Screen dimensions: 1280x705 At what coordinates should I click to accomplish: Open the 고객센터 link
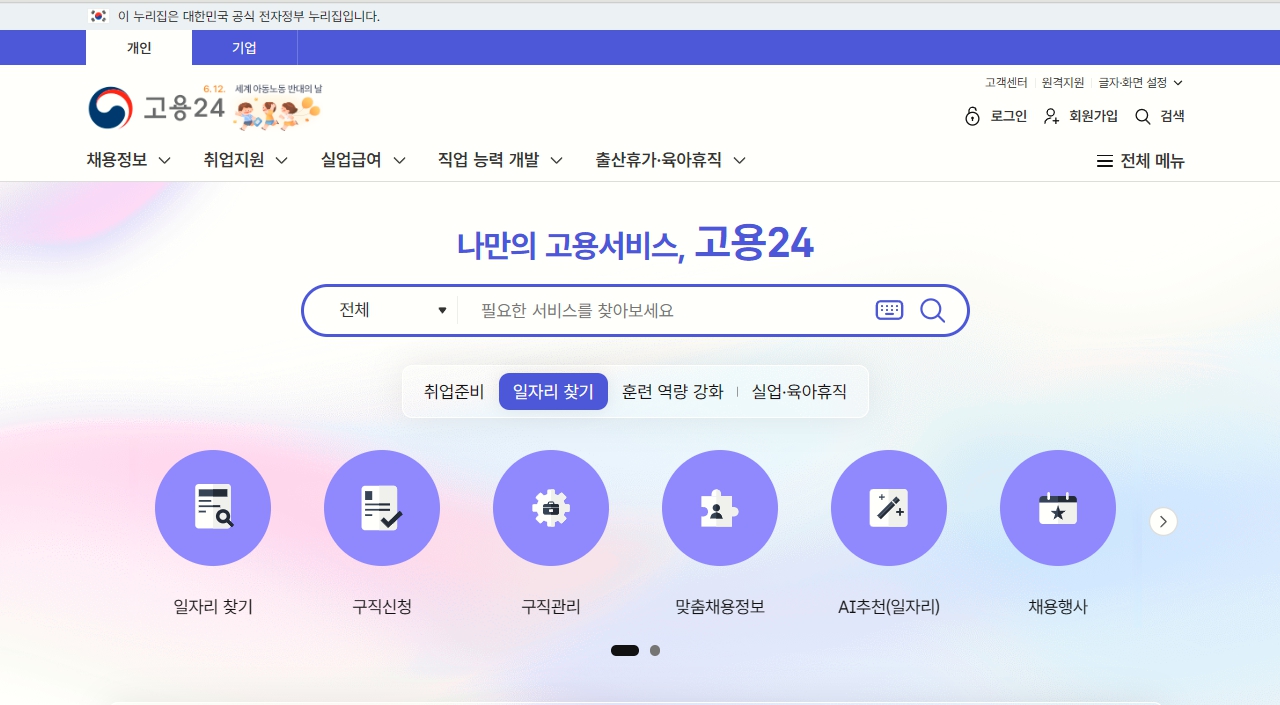click(x=1006, y=83)
